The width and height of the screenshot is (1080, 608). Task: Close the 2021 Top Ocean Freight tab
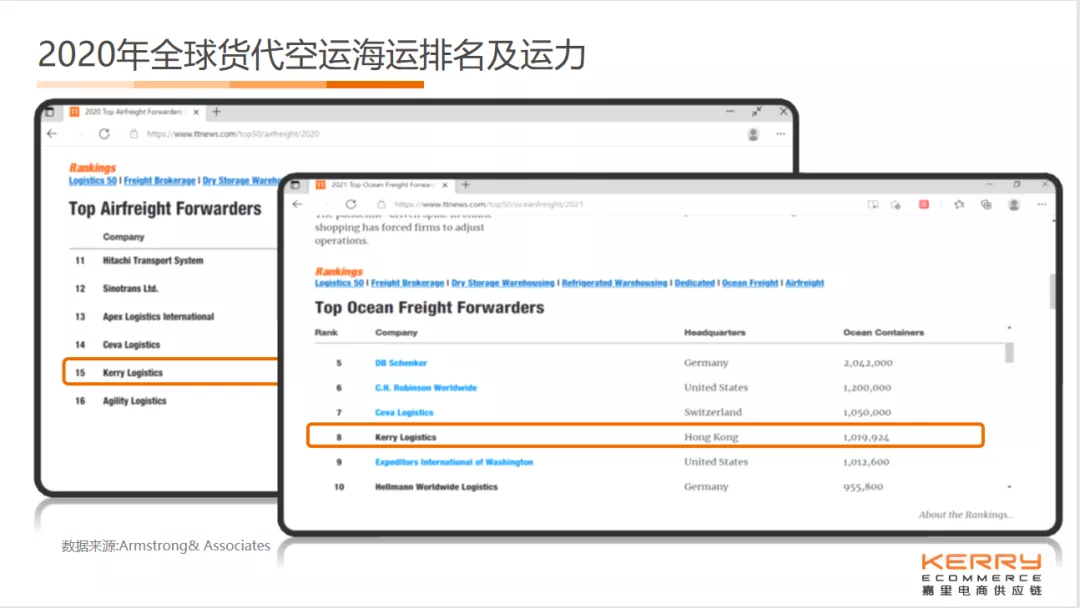[445, 185]
